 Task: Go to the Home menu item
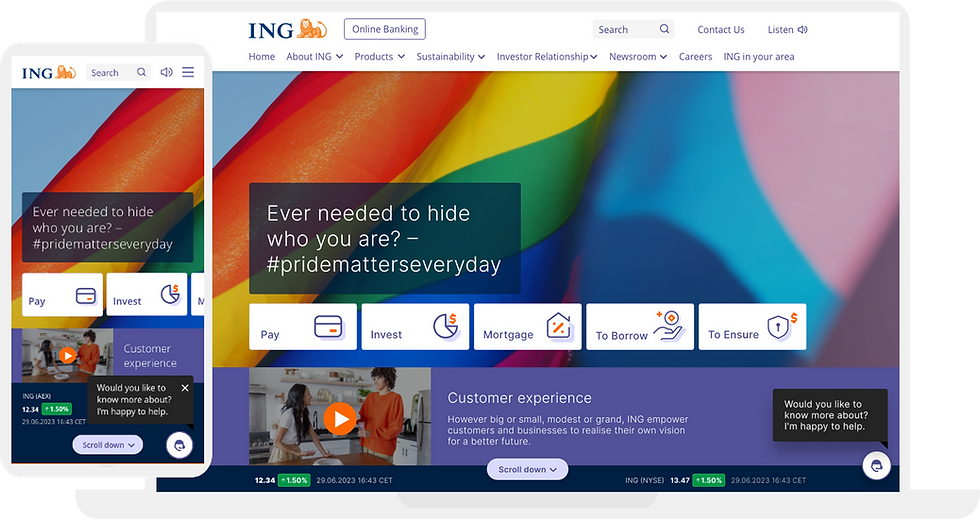click(x=261, y=56)
